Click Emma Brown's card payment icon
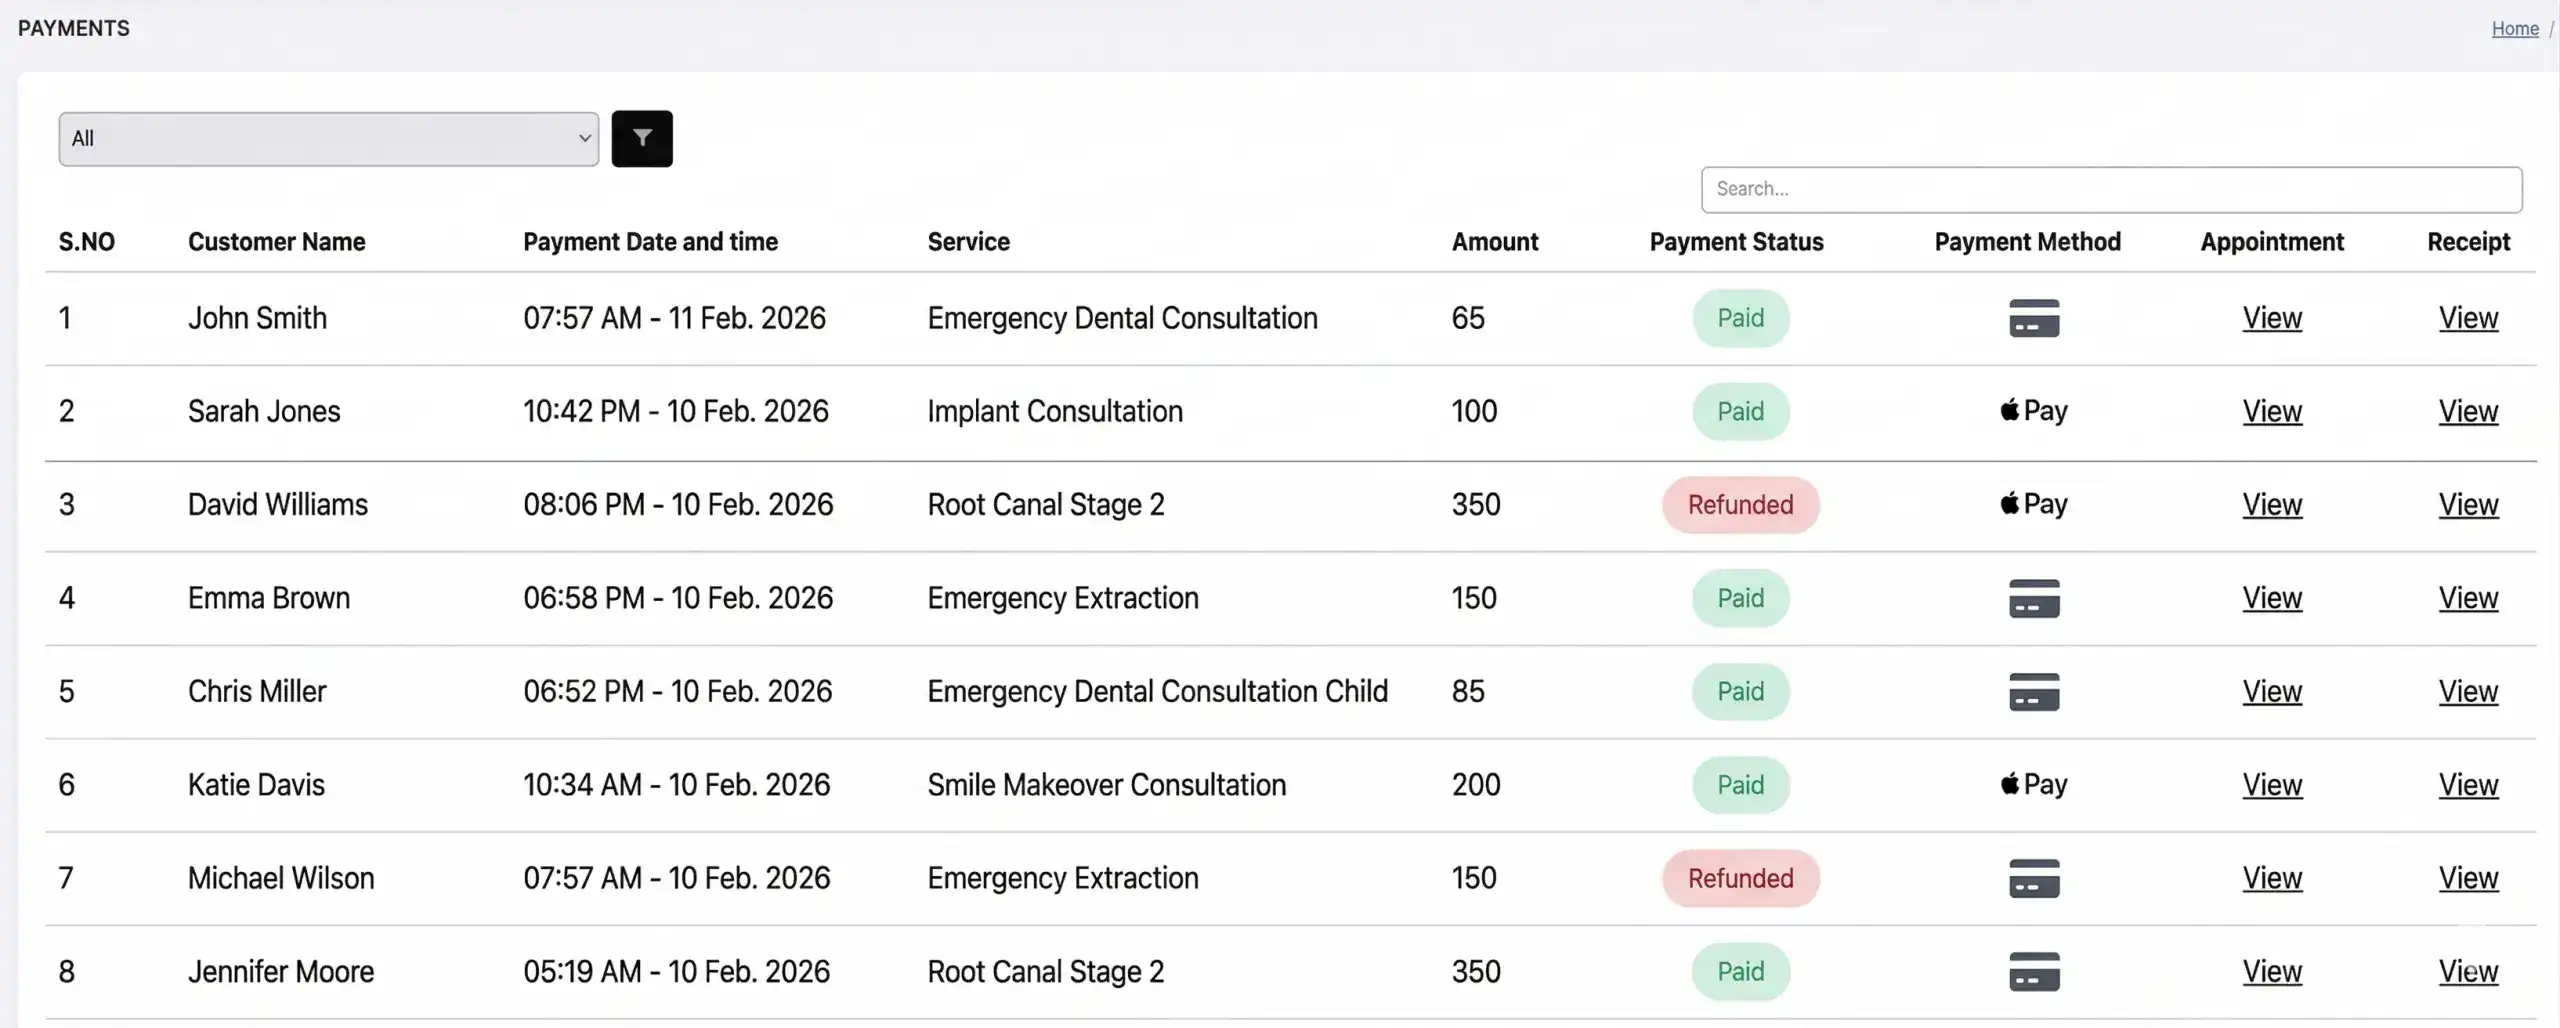Screen dimensions: 2560x1028 pos(2032,598)
